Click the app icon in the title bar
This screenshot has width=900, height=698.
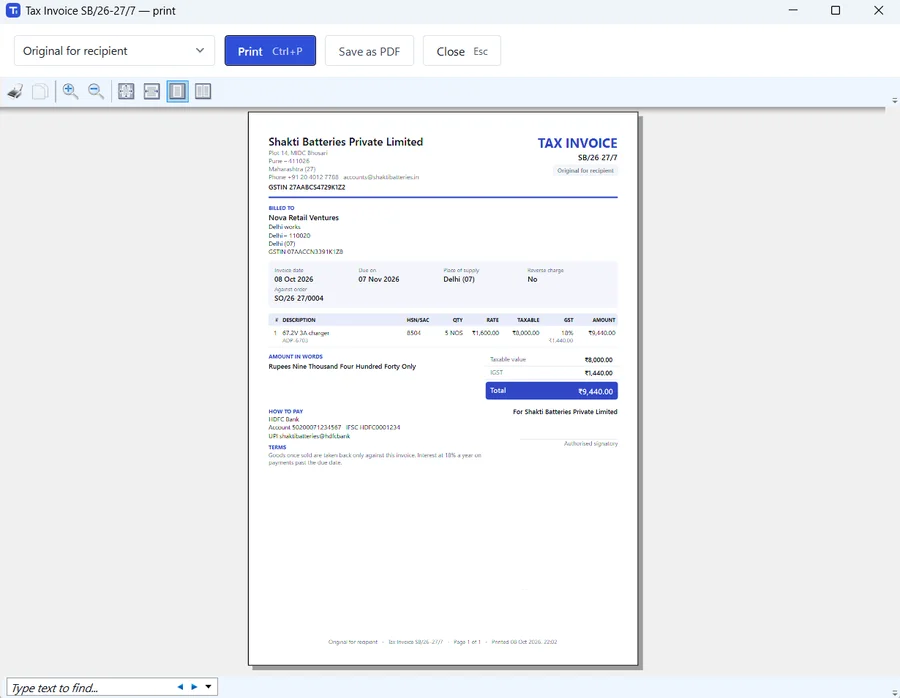click(x=13, y=10)
